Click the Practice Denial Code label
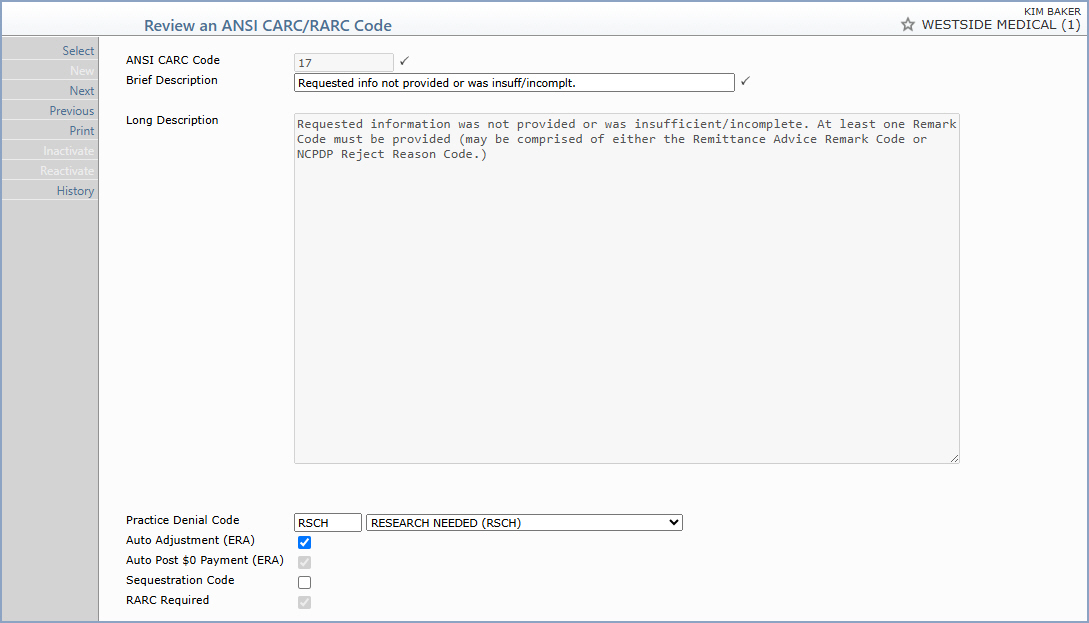 [x=183, y=520]
